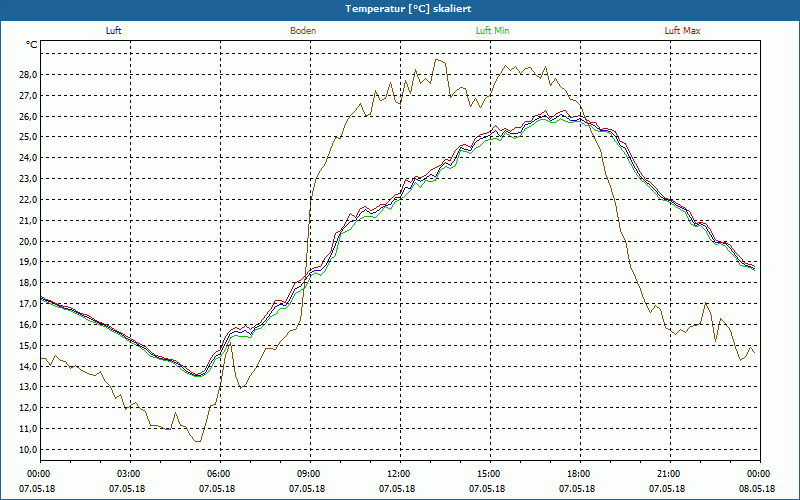
Task: Select the brown 'Boden' legend label
Action: coord(303,31)
